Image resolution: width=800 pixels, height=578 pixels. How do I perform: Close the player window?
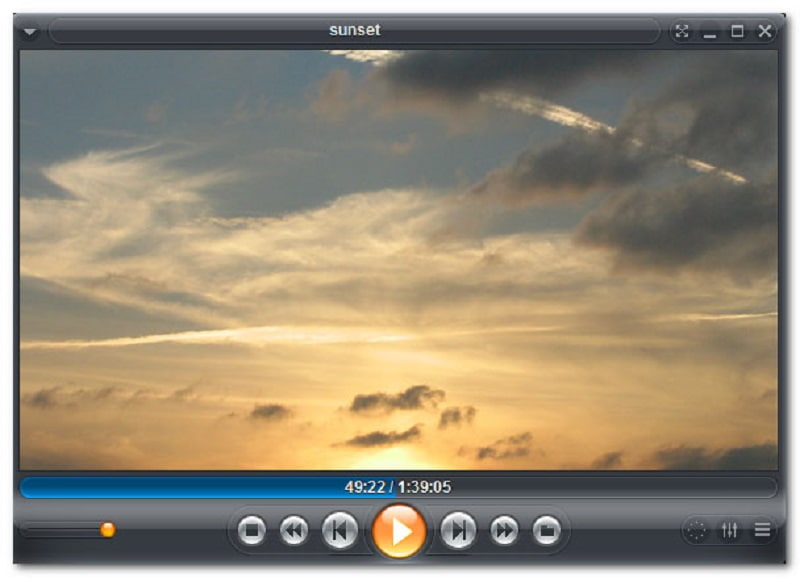click(x=765, y=31)
